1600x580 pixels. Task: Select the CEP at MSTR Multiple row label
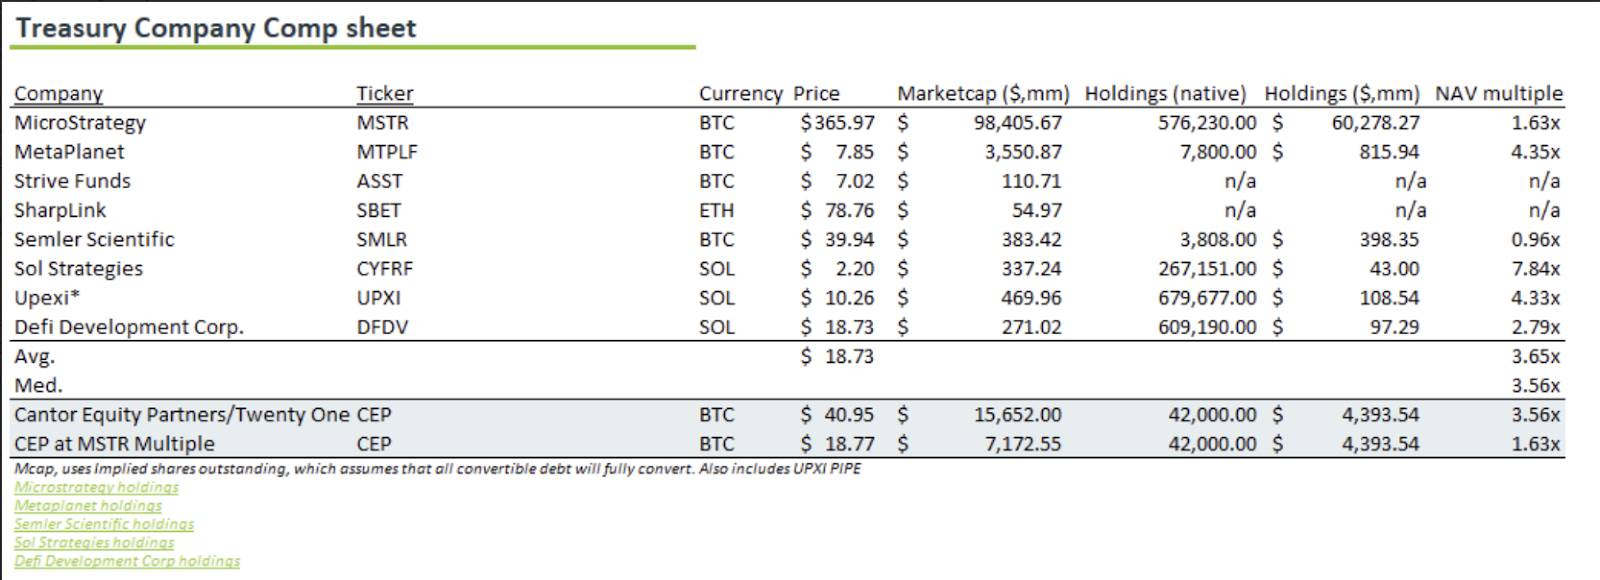114,444
